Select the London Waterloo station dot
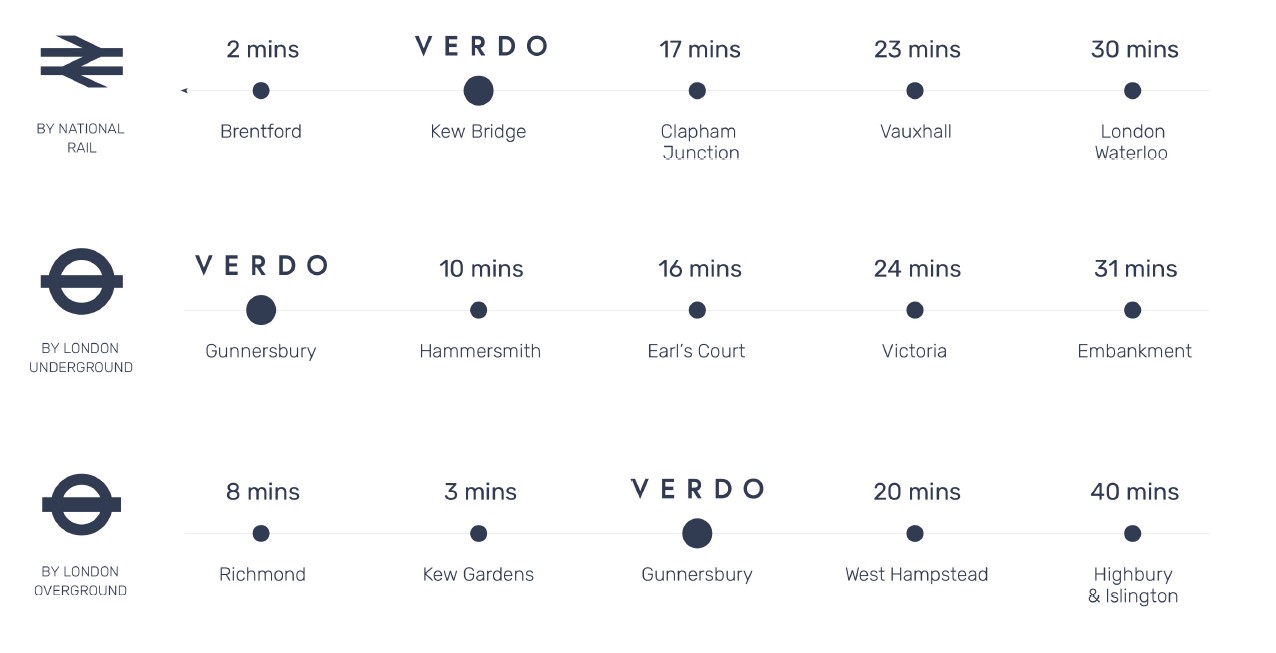Viewport: 1276px width, 653px height. click(1132, 91)
